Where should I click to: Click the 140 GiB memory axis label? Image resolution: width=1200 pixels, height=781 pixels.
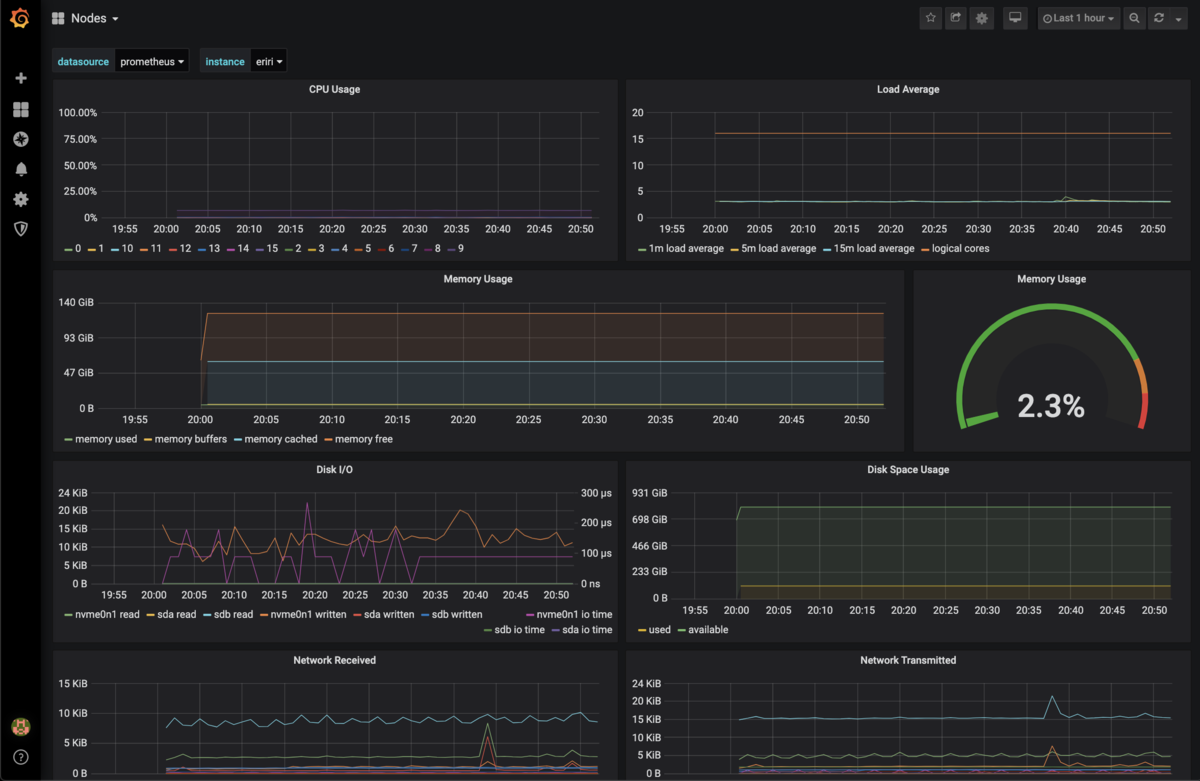77,303
